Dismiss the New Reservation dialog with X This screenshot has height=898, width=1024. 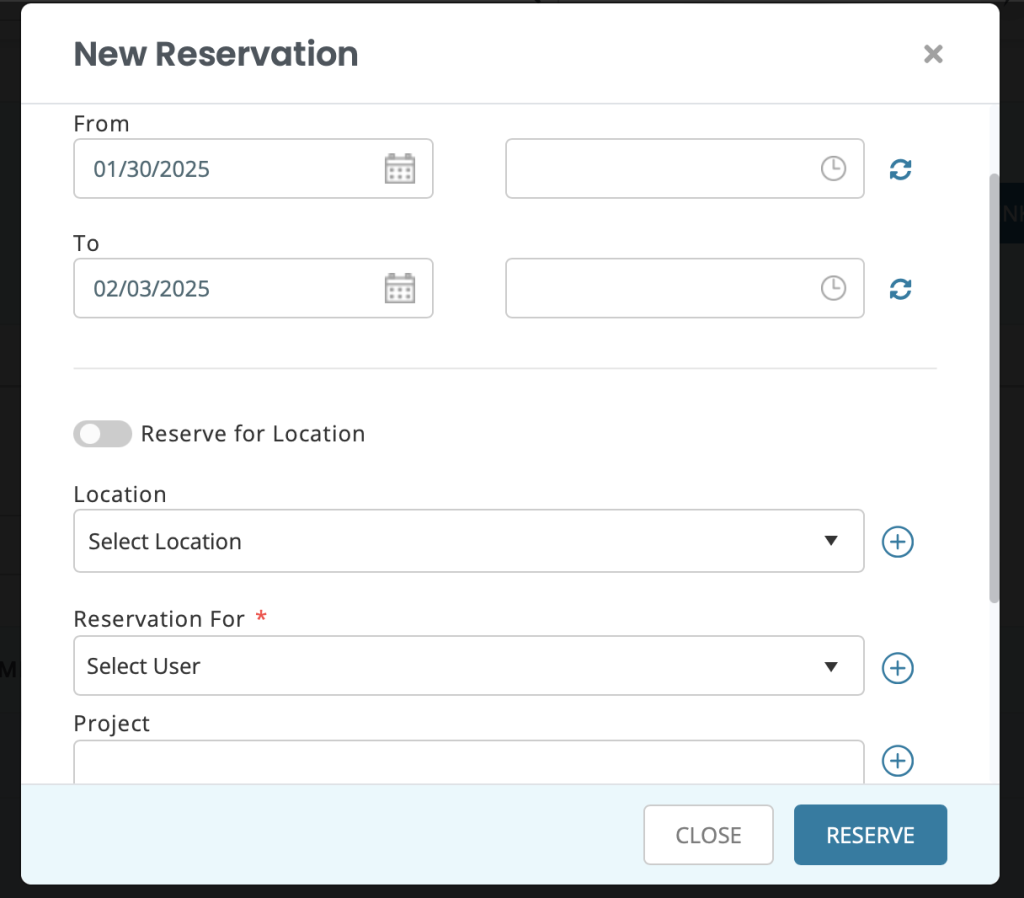coord(933,54)
